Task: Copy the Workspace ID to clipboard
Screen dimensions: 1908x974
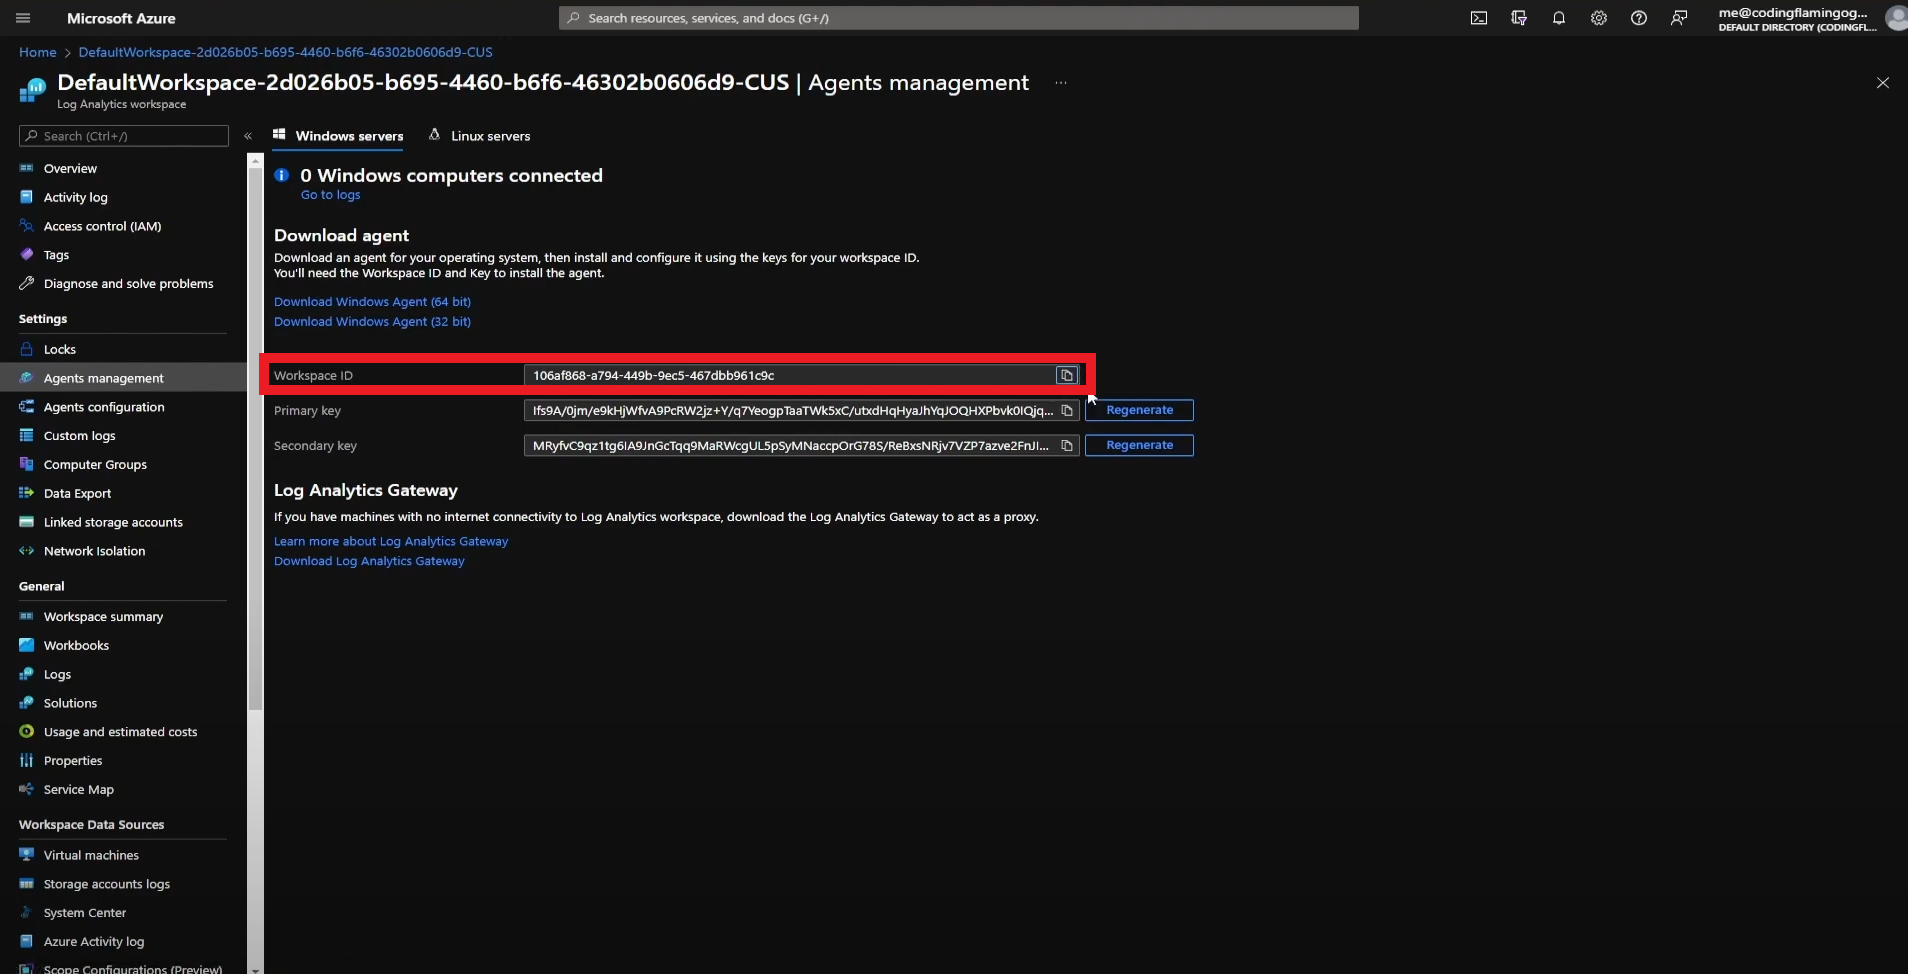Action: coord(1067,375)
